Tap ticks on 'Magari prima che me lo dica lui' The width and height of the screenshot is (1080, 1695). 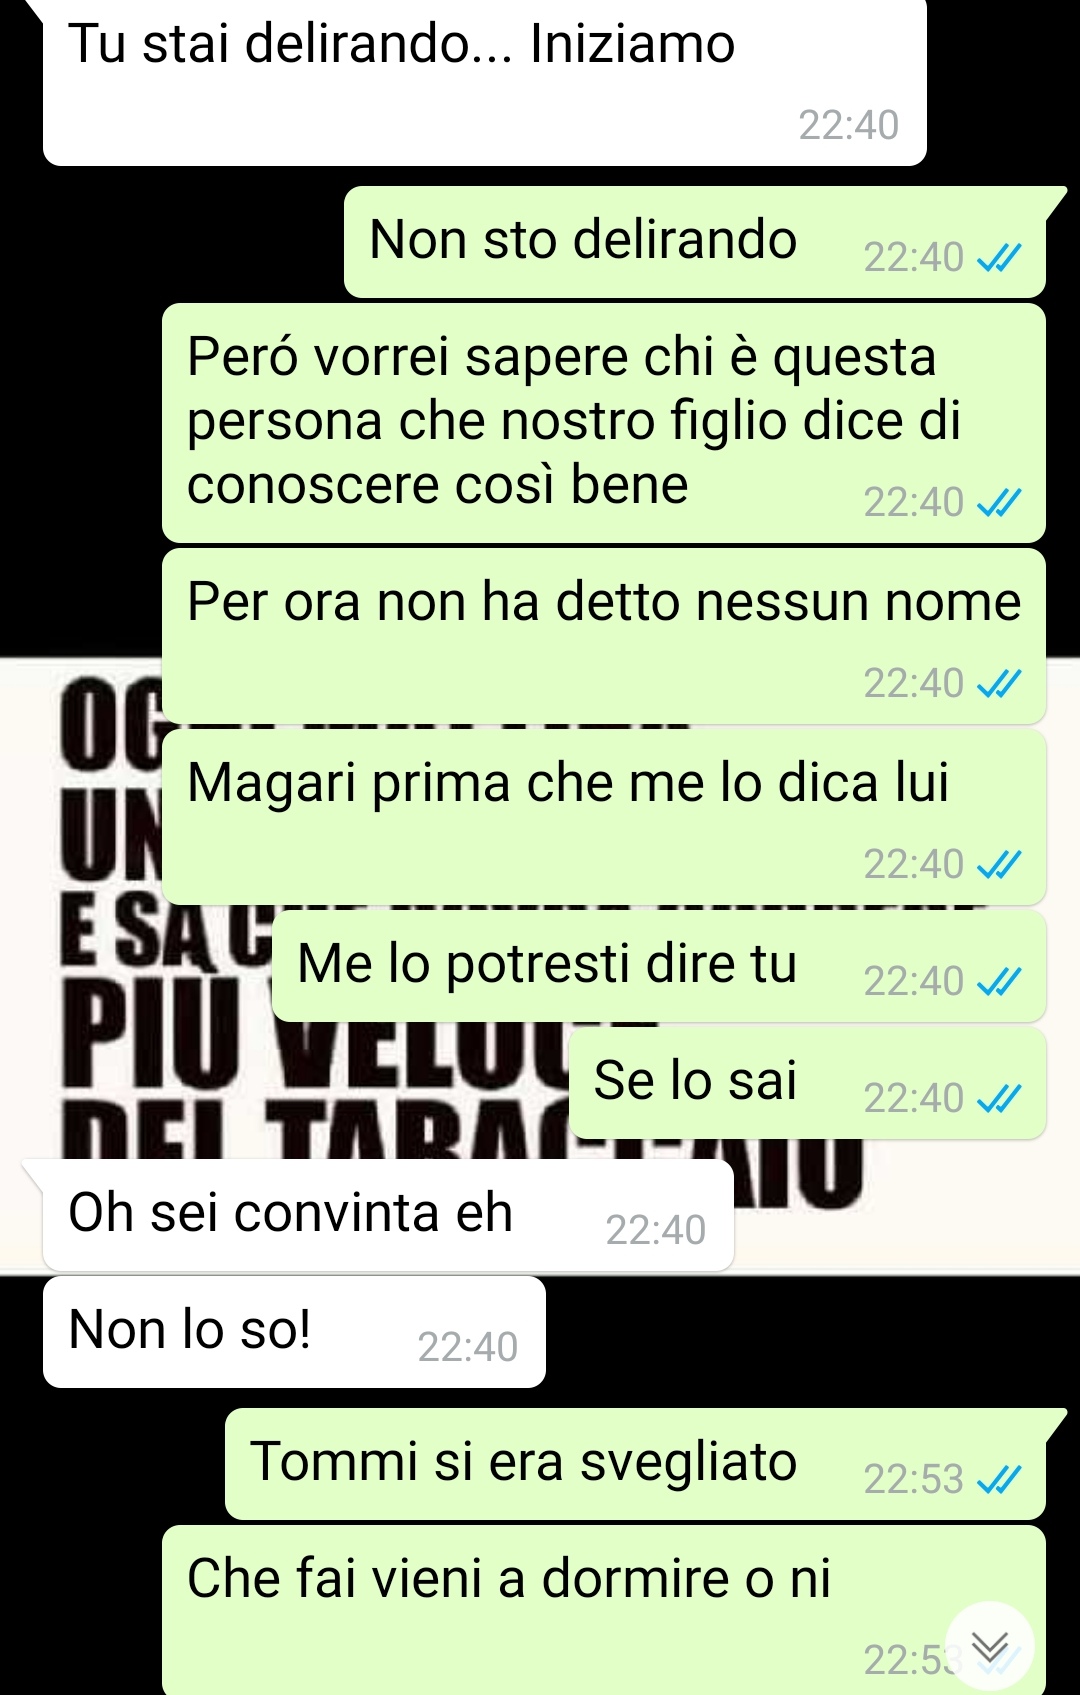[x=999, y=865]
